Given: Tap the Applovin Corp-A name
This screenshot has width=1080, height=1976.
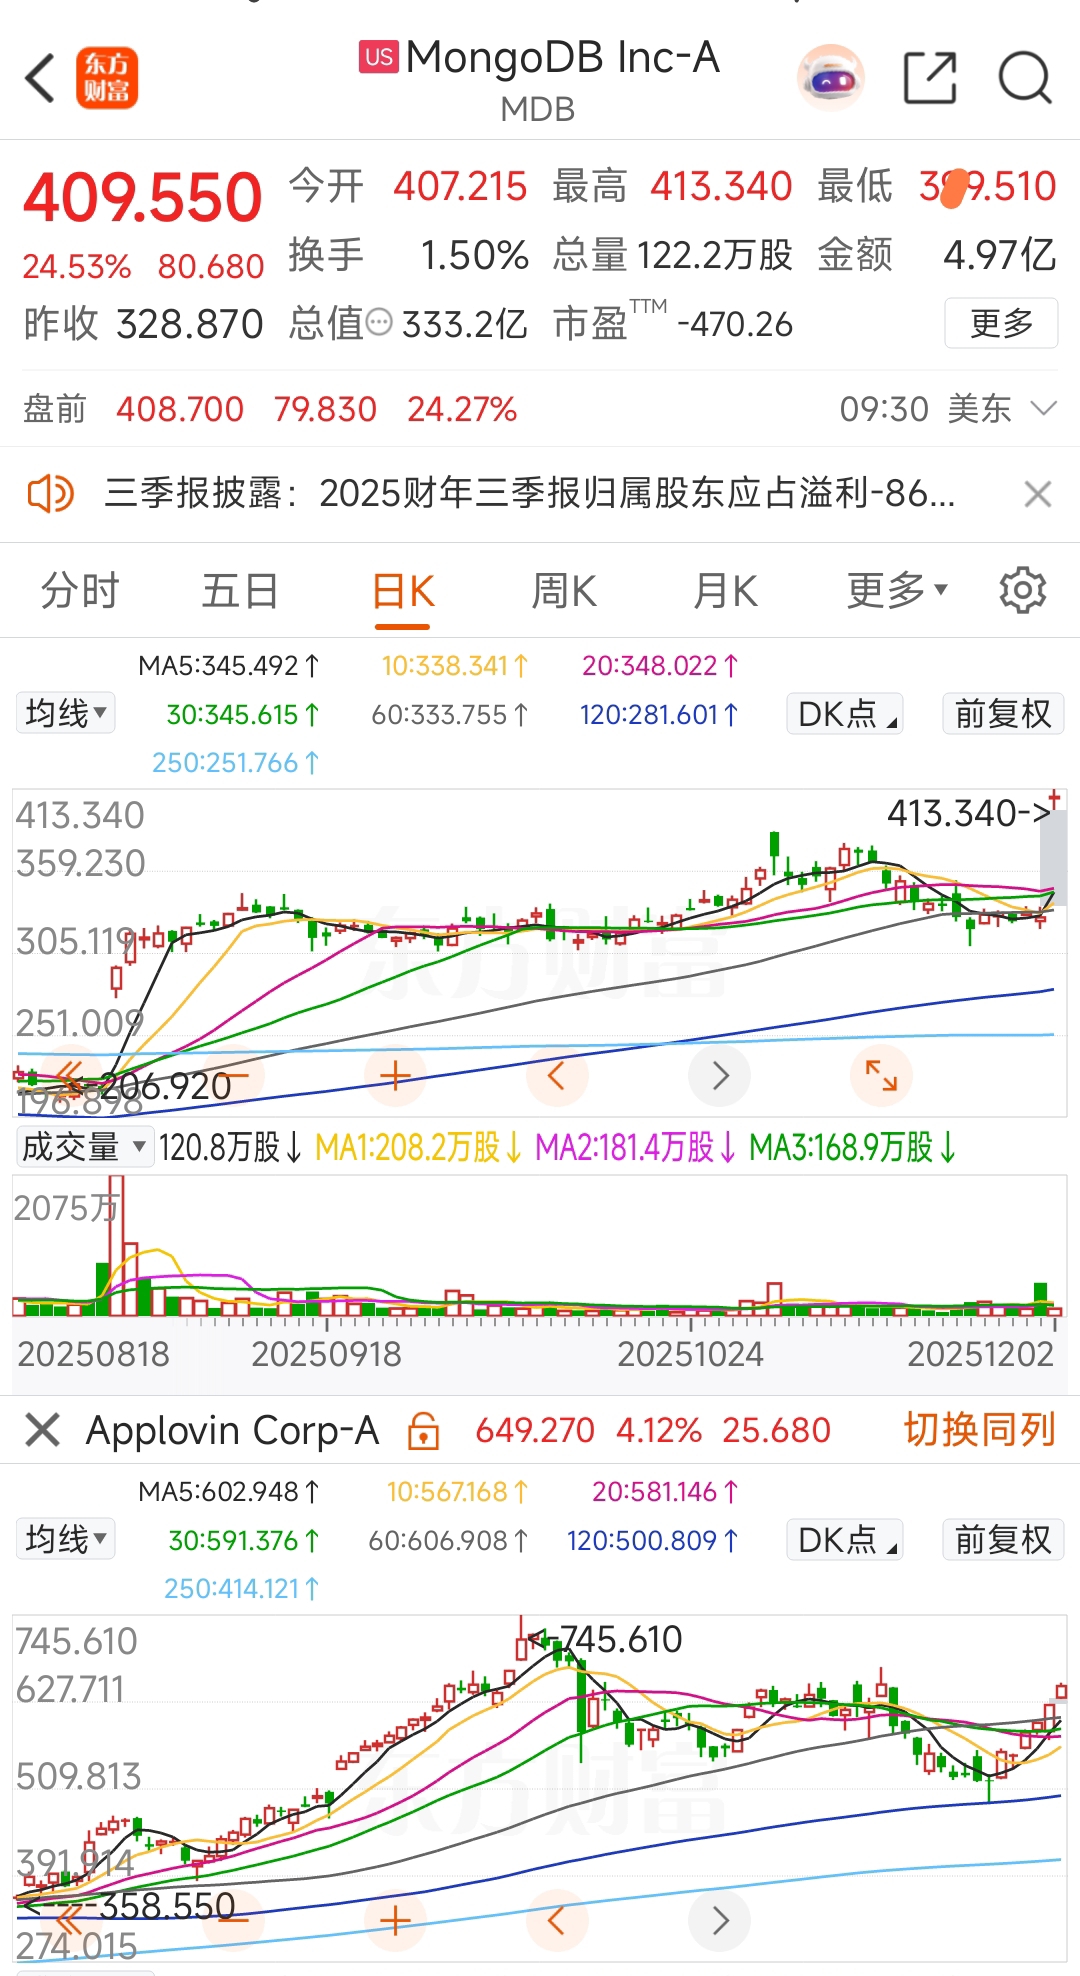Looking at the screenshot, I should (x=233, y=1431).
